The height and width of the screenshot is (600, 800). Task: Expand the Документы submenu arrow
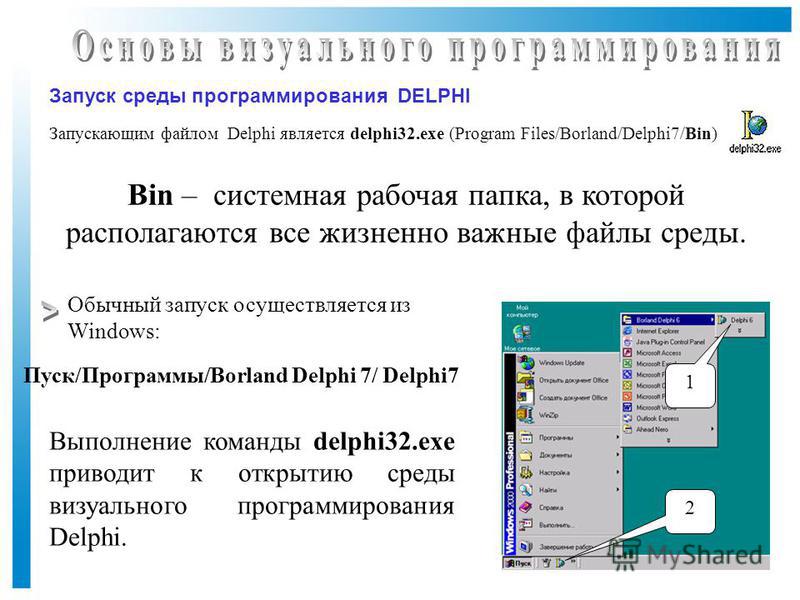point(617,455)
